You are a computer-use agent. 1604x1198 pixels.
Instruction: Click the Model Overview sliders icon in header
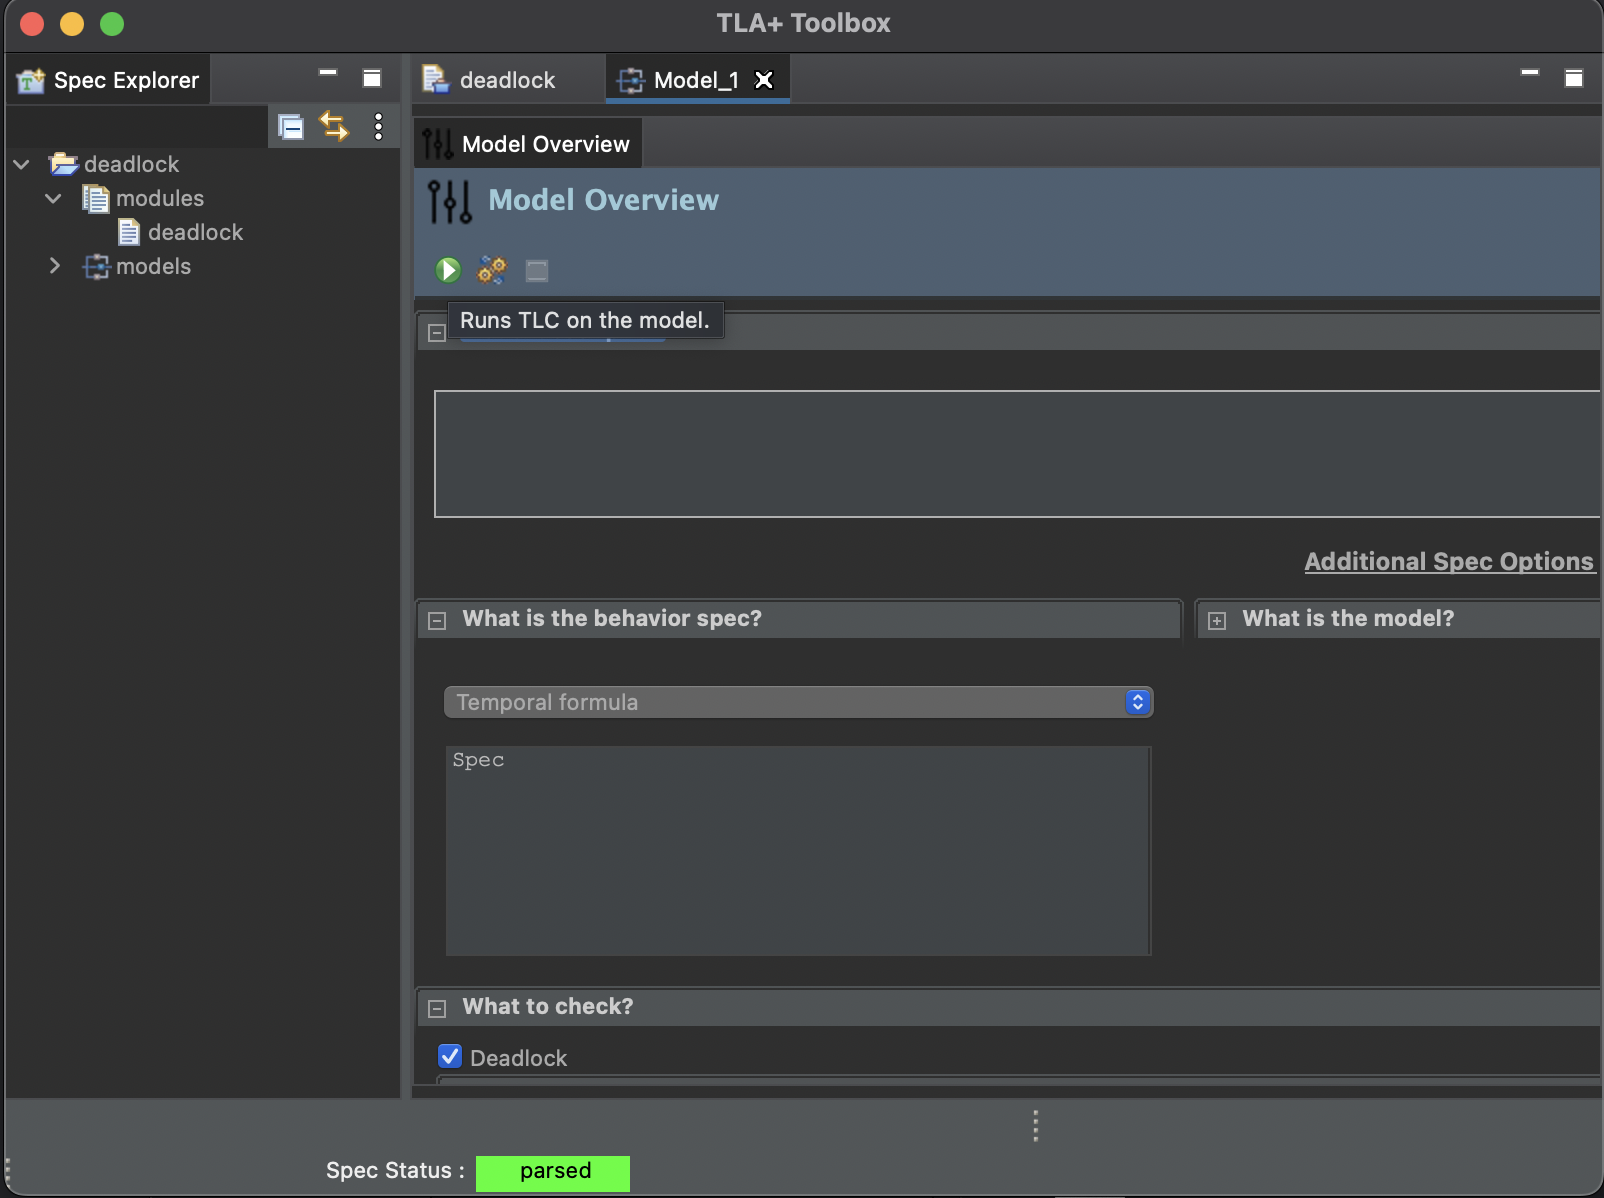pyautogui.click(x=449, y=201)
